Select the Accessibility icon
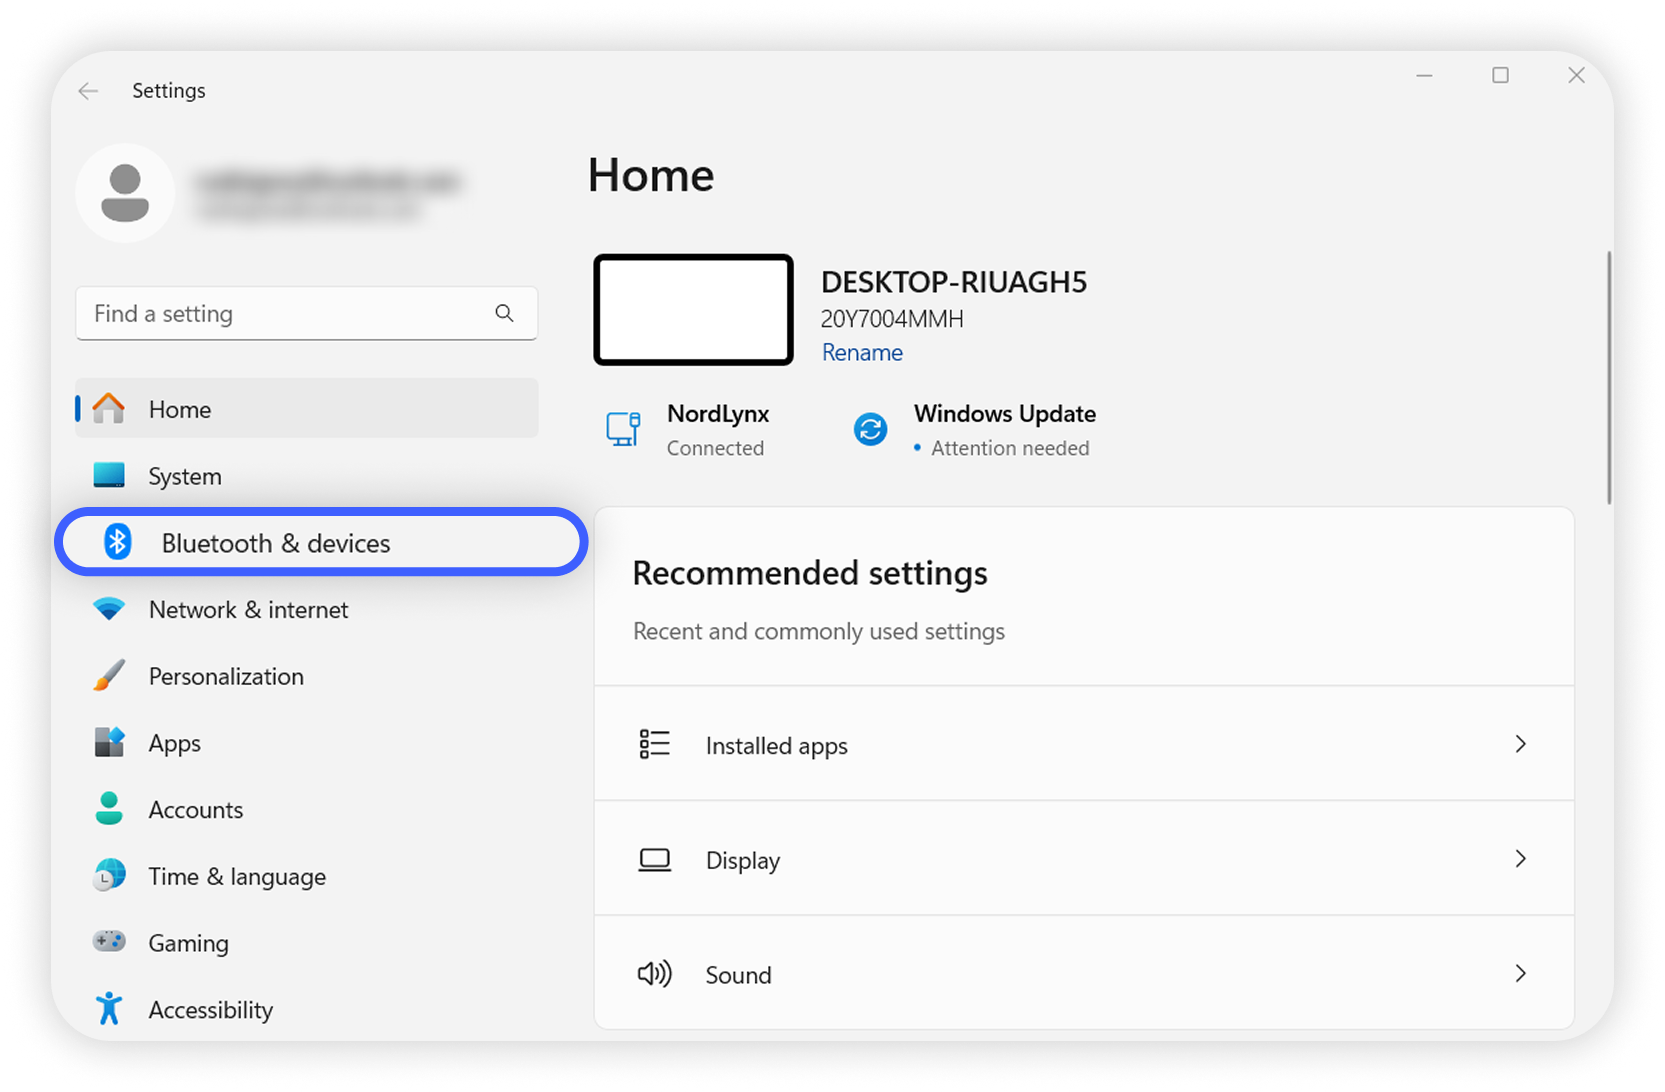The height and width of the screenshot is (1092, 1665). click(x=110, y=1009)
